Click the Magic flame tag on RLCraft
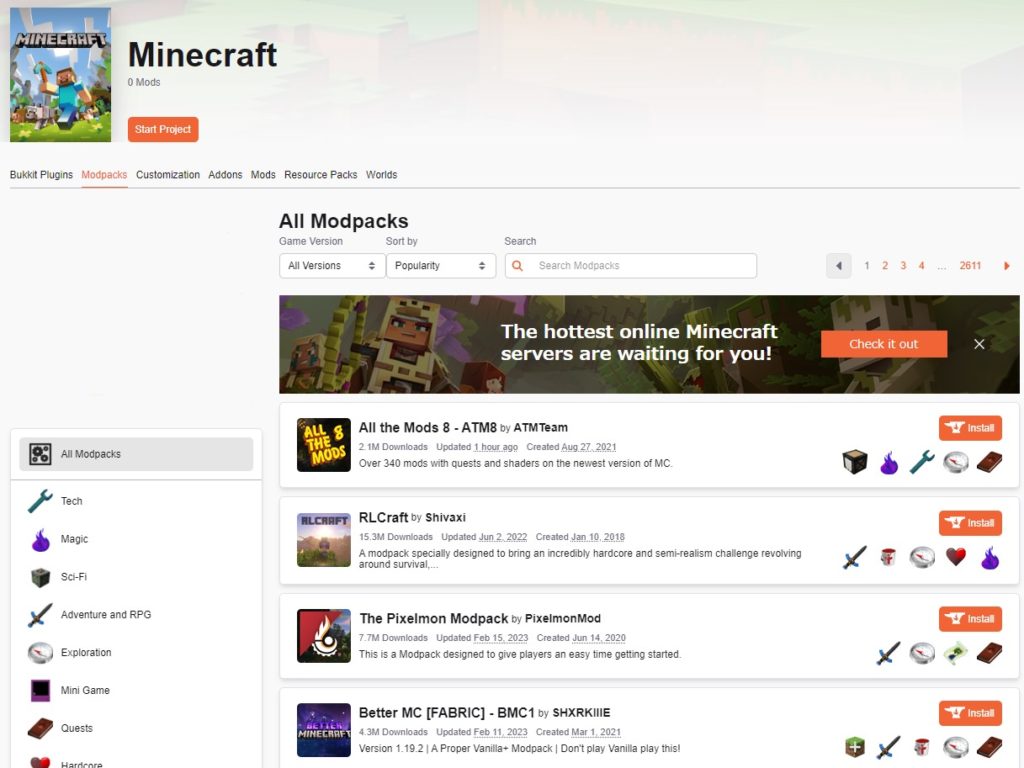1024x768 pixels. (x=990, y=557)
